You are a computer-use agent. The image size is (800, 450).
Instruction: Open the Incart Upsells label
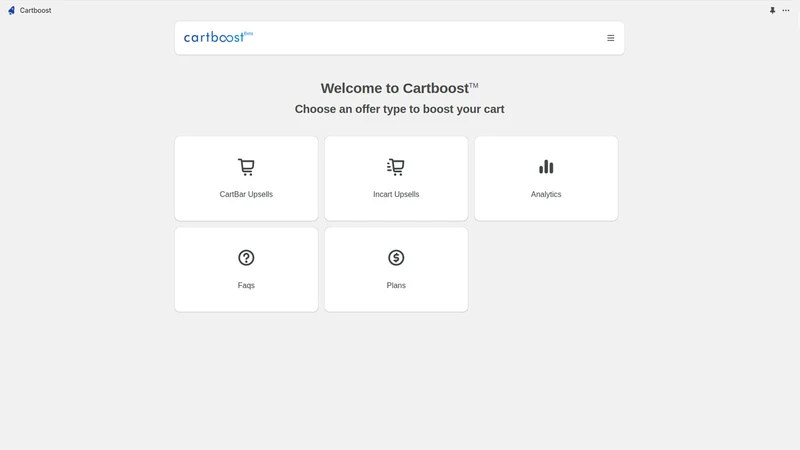pyautogui.click(x=396, y=194)
